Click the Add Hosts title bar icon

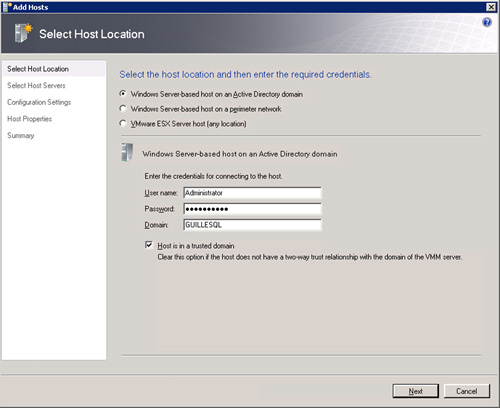(7, 7)
